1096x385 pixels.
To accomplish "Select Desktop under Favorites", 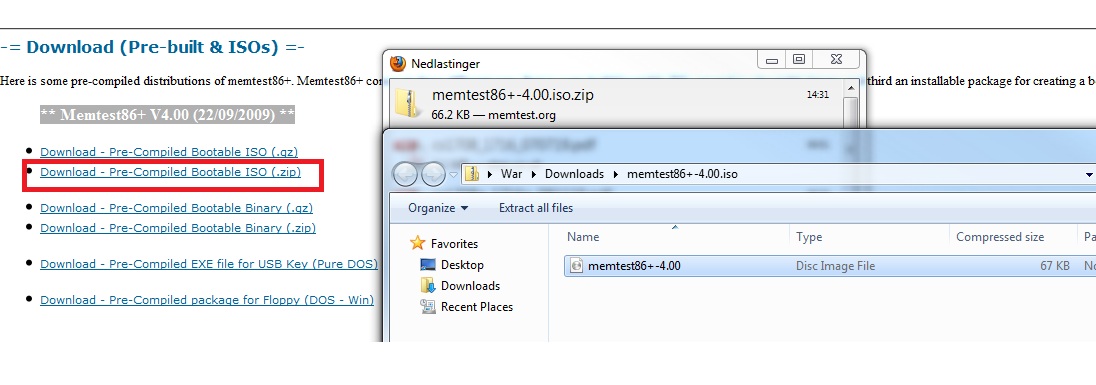I will coord(462,265).
